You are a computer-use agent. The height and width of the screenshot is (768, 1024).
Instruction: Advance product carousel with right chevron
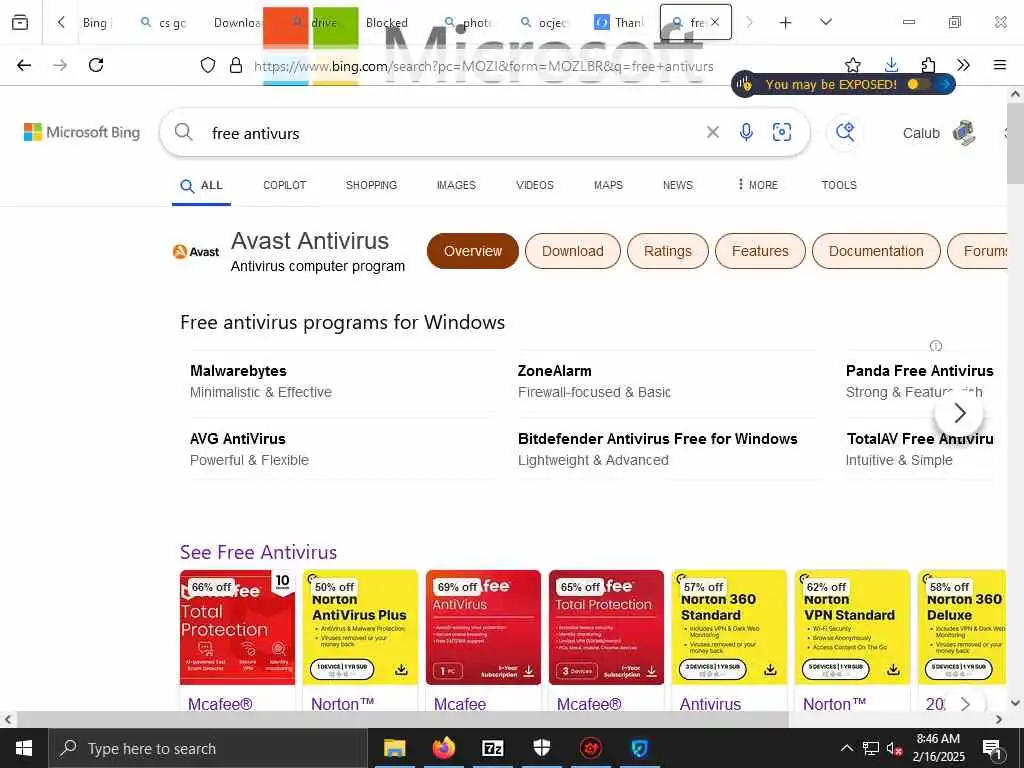pos(965,703)
